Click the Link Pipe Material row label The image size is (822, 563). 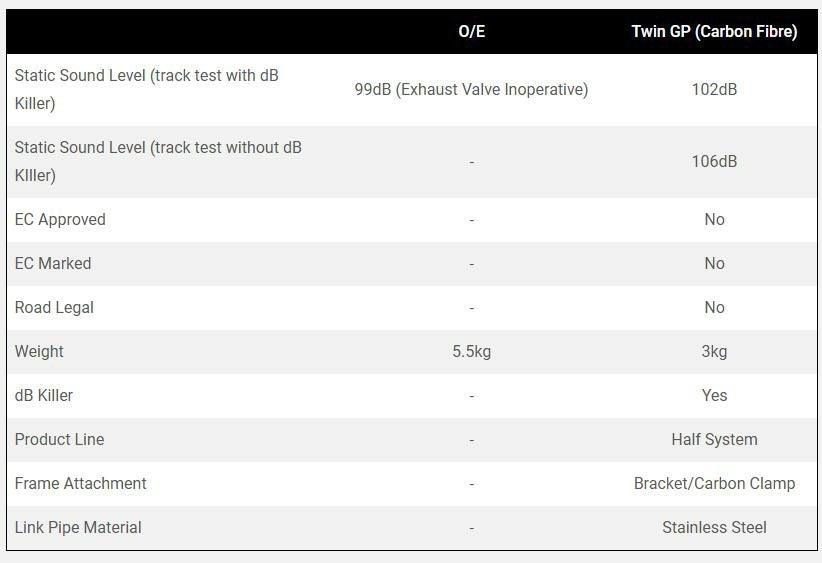pyautogui.click(x=78, y=528)
